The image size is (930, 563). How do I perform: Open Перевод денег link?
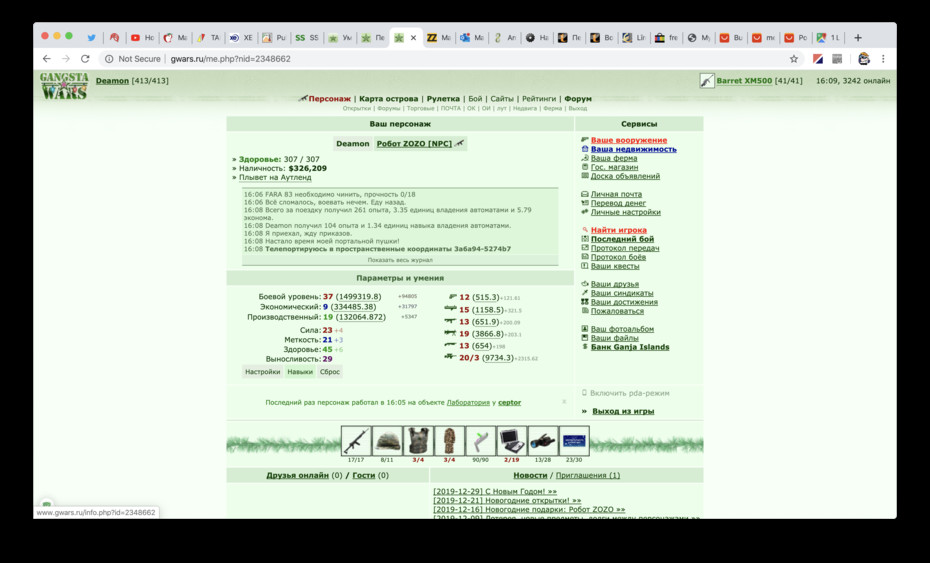618,203
